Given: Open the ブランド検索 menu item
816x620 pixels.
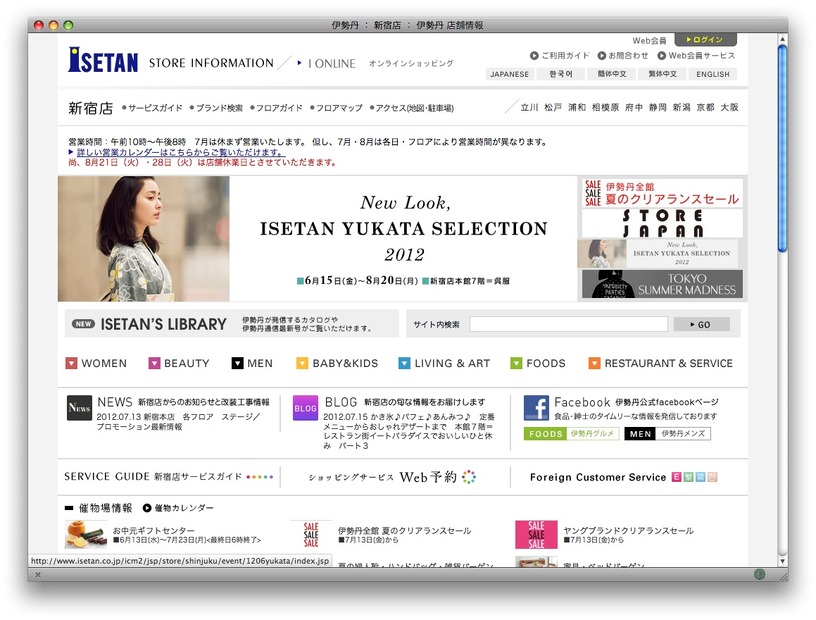Looking at the screenshot, I should [216, 108].
